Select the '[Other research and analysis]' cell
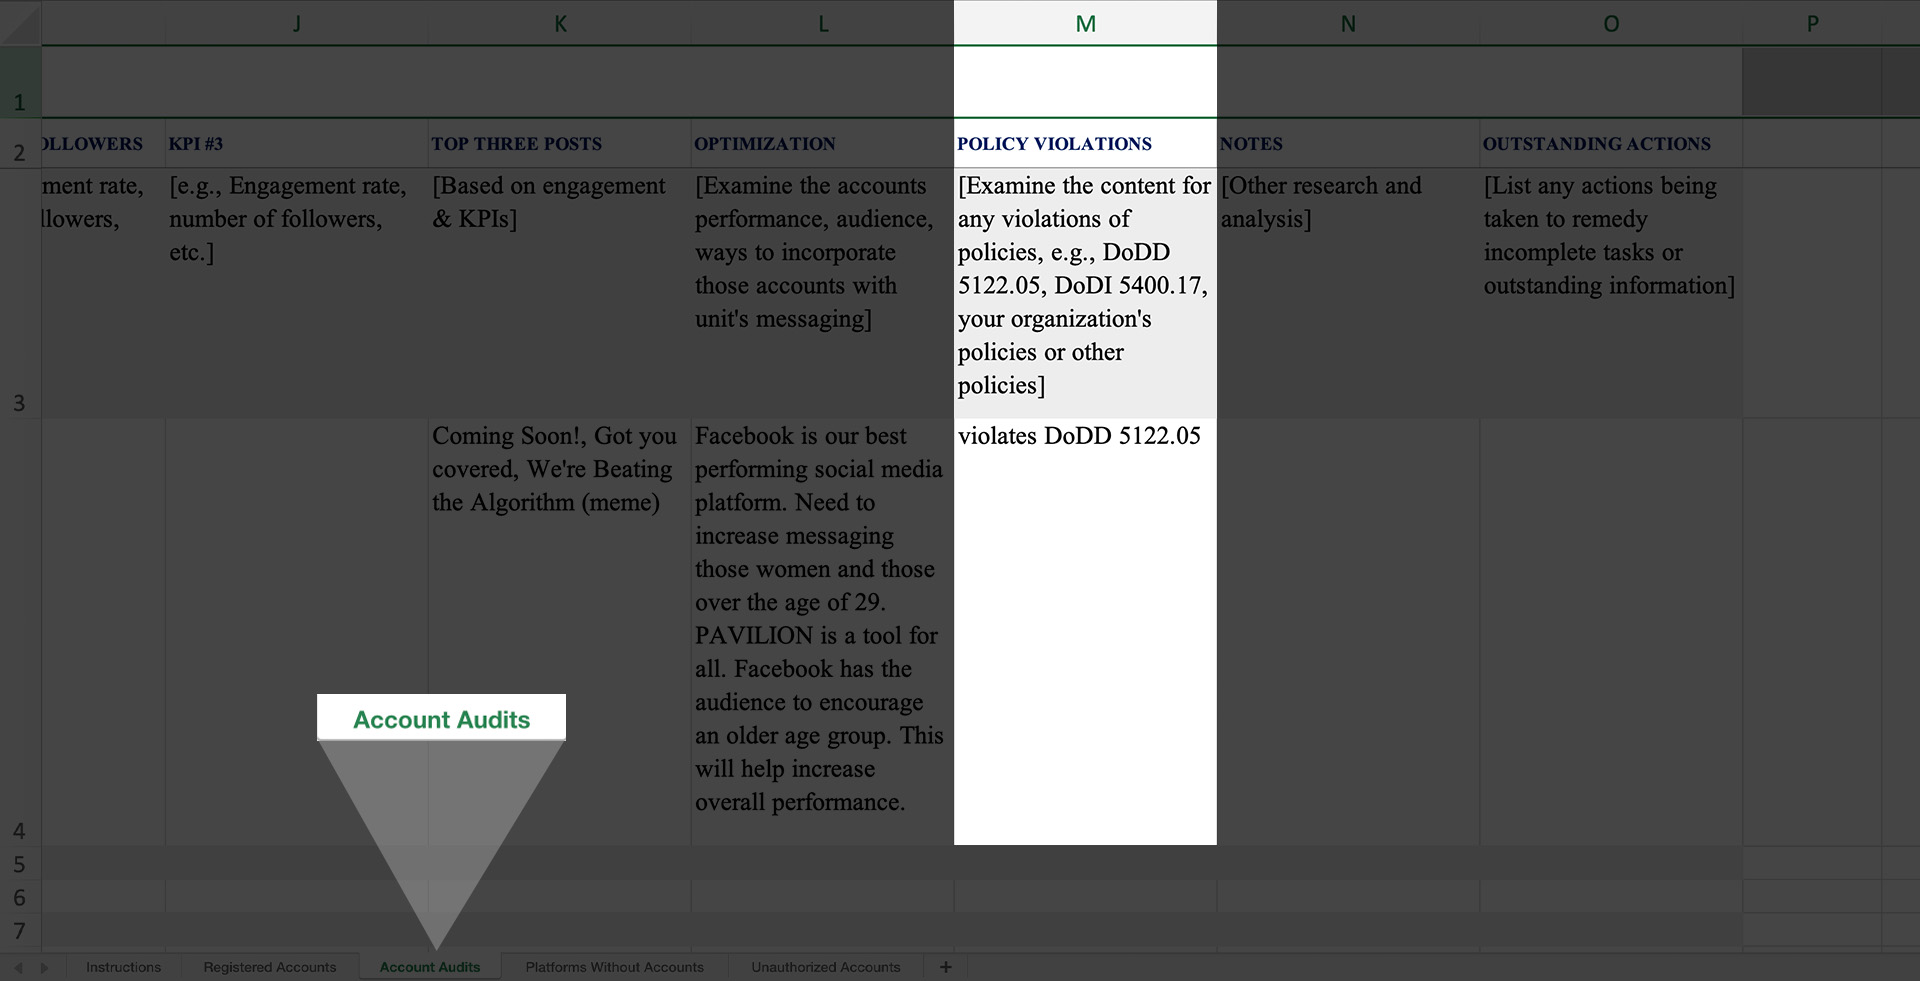 click(1348, 293)
